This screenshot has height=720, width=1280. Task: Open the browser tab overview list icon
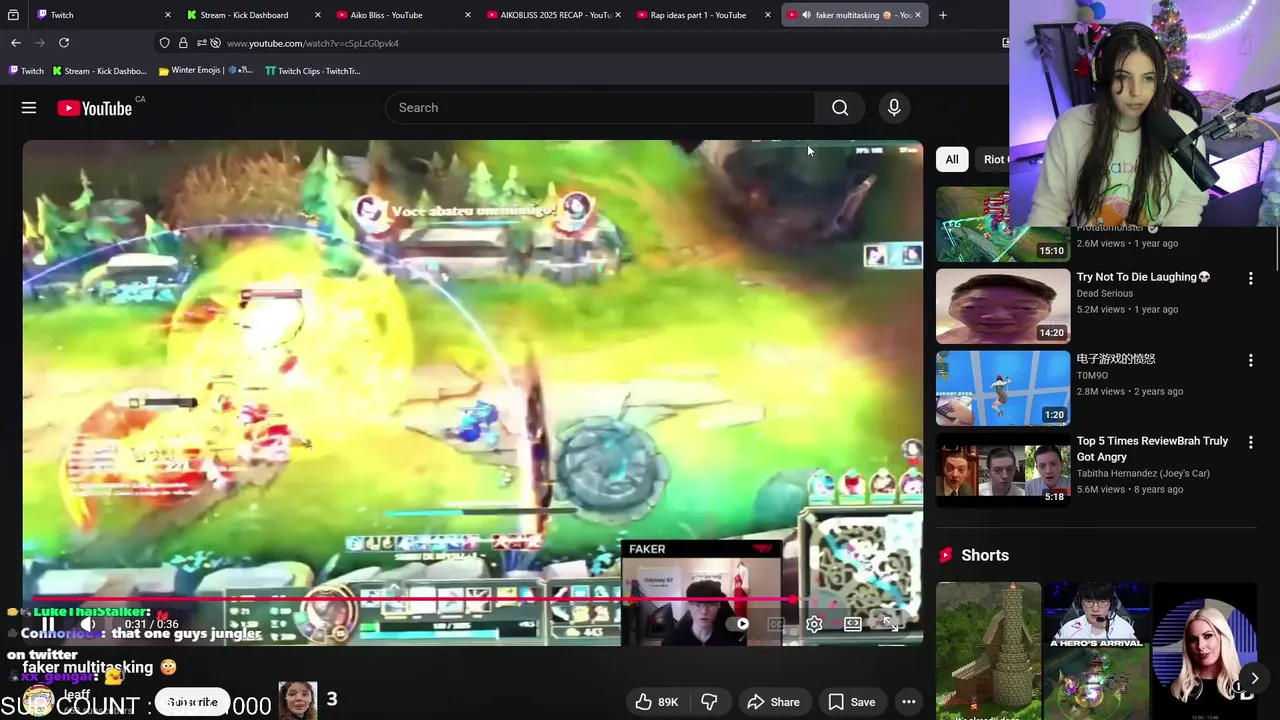pyautogui.click(x=13, y=15)
